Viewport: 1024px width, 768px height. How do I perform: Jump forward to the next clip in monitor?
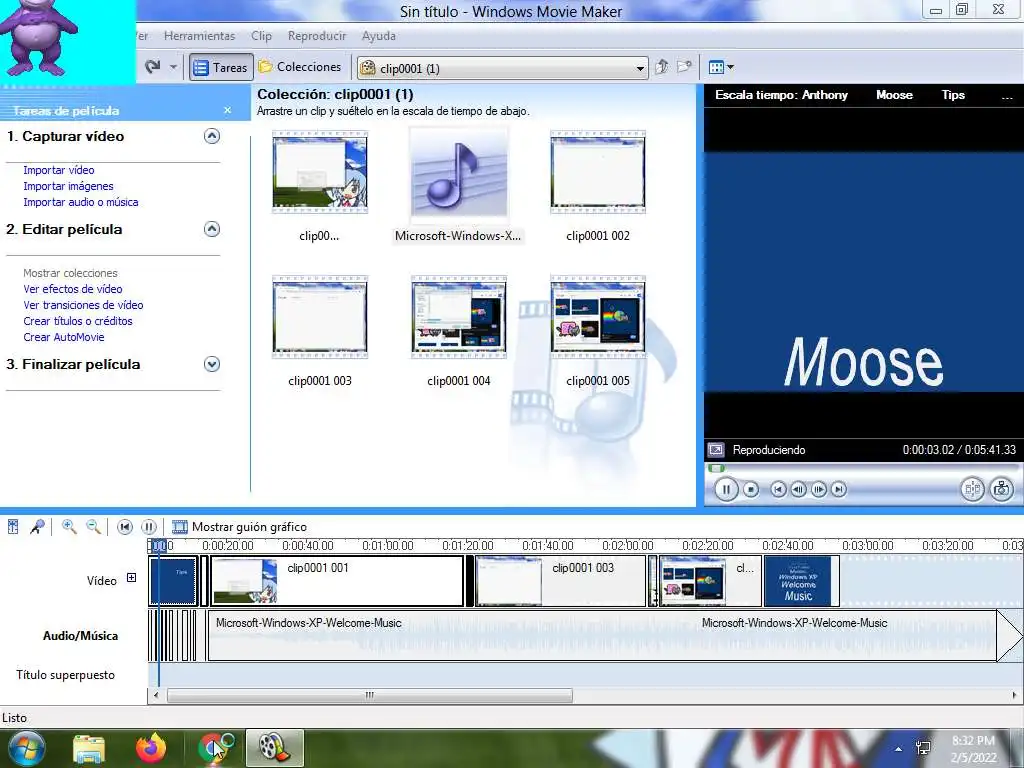[x=839, y=489]
